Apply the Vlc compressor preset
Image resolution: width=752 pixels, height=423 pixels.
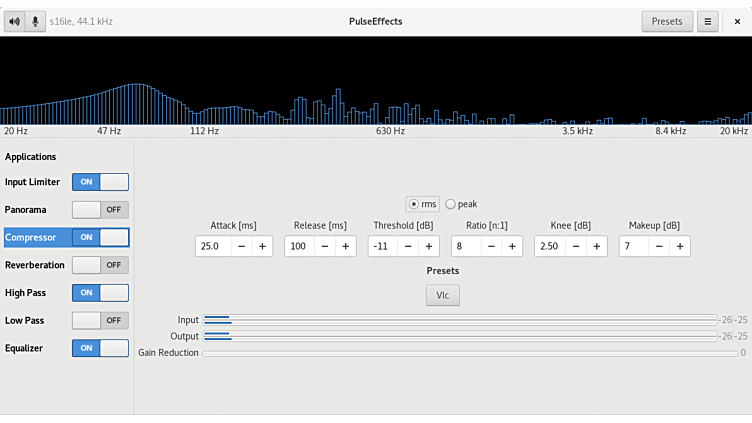[x=442, y=295]
